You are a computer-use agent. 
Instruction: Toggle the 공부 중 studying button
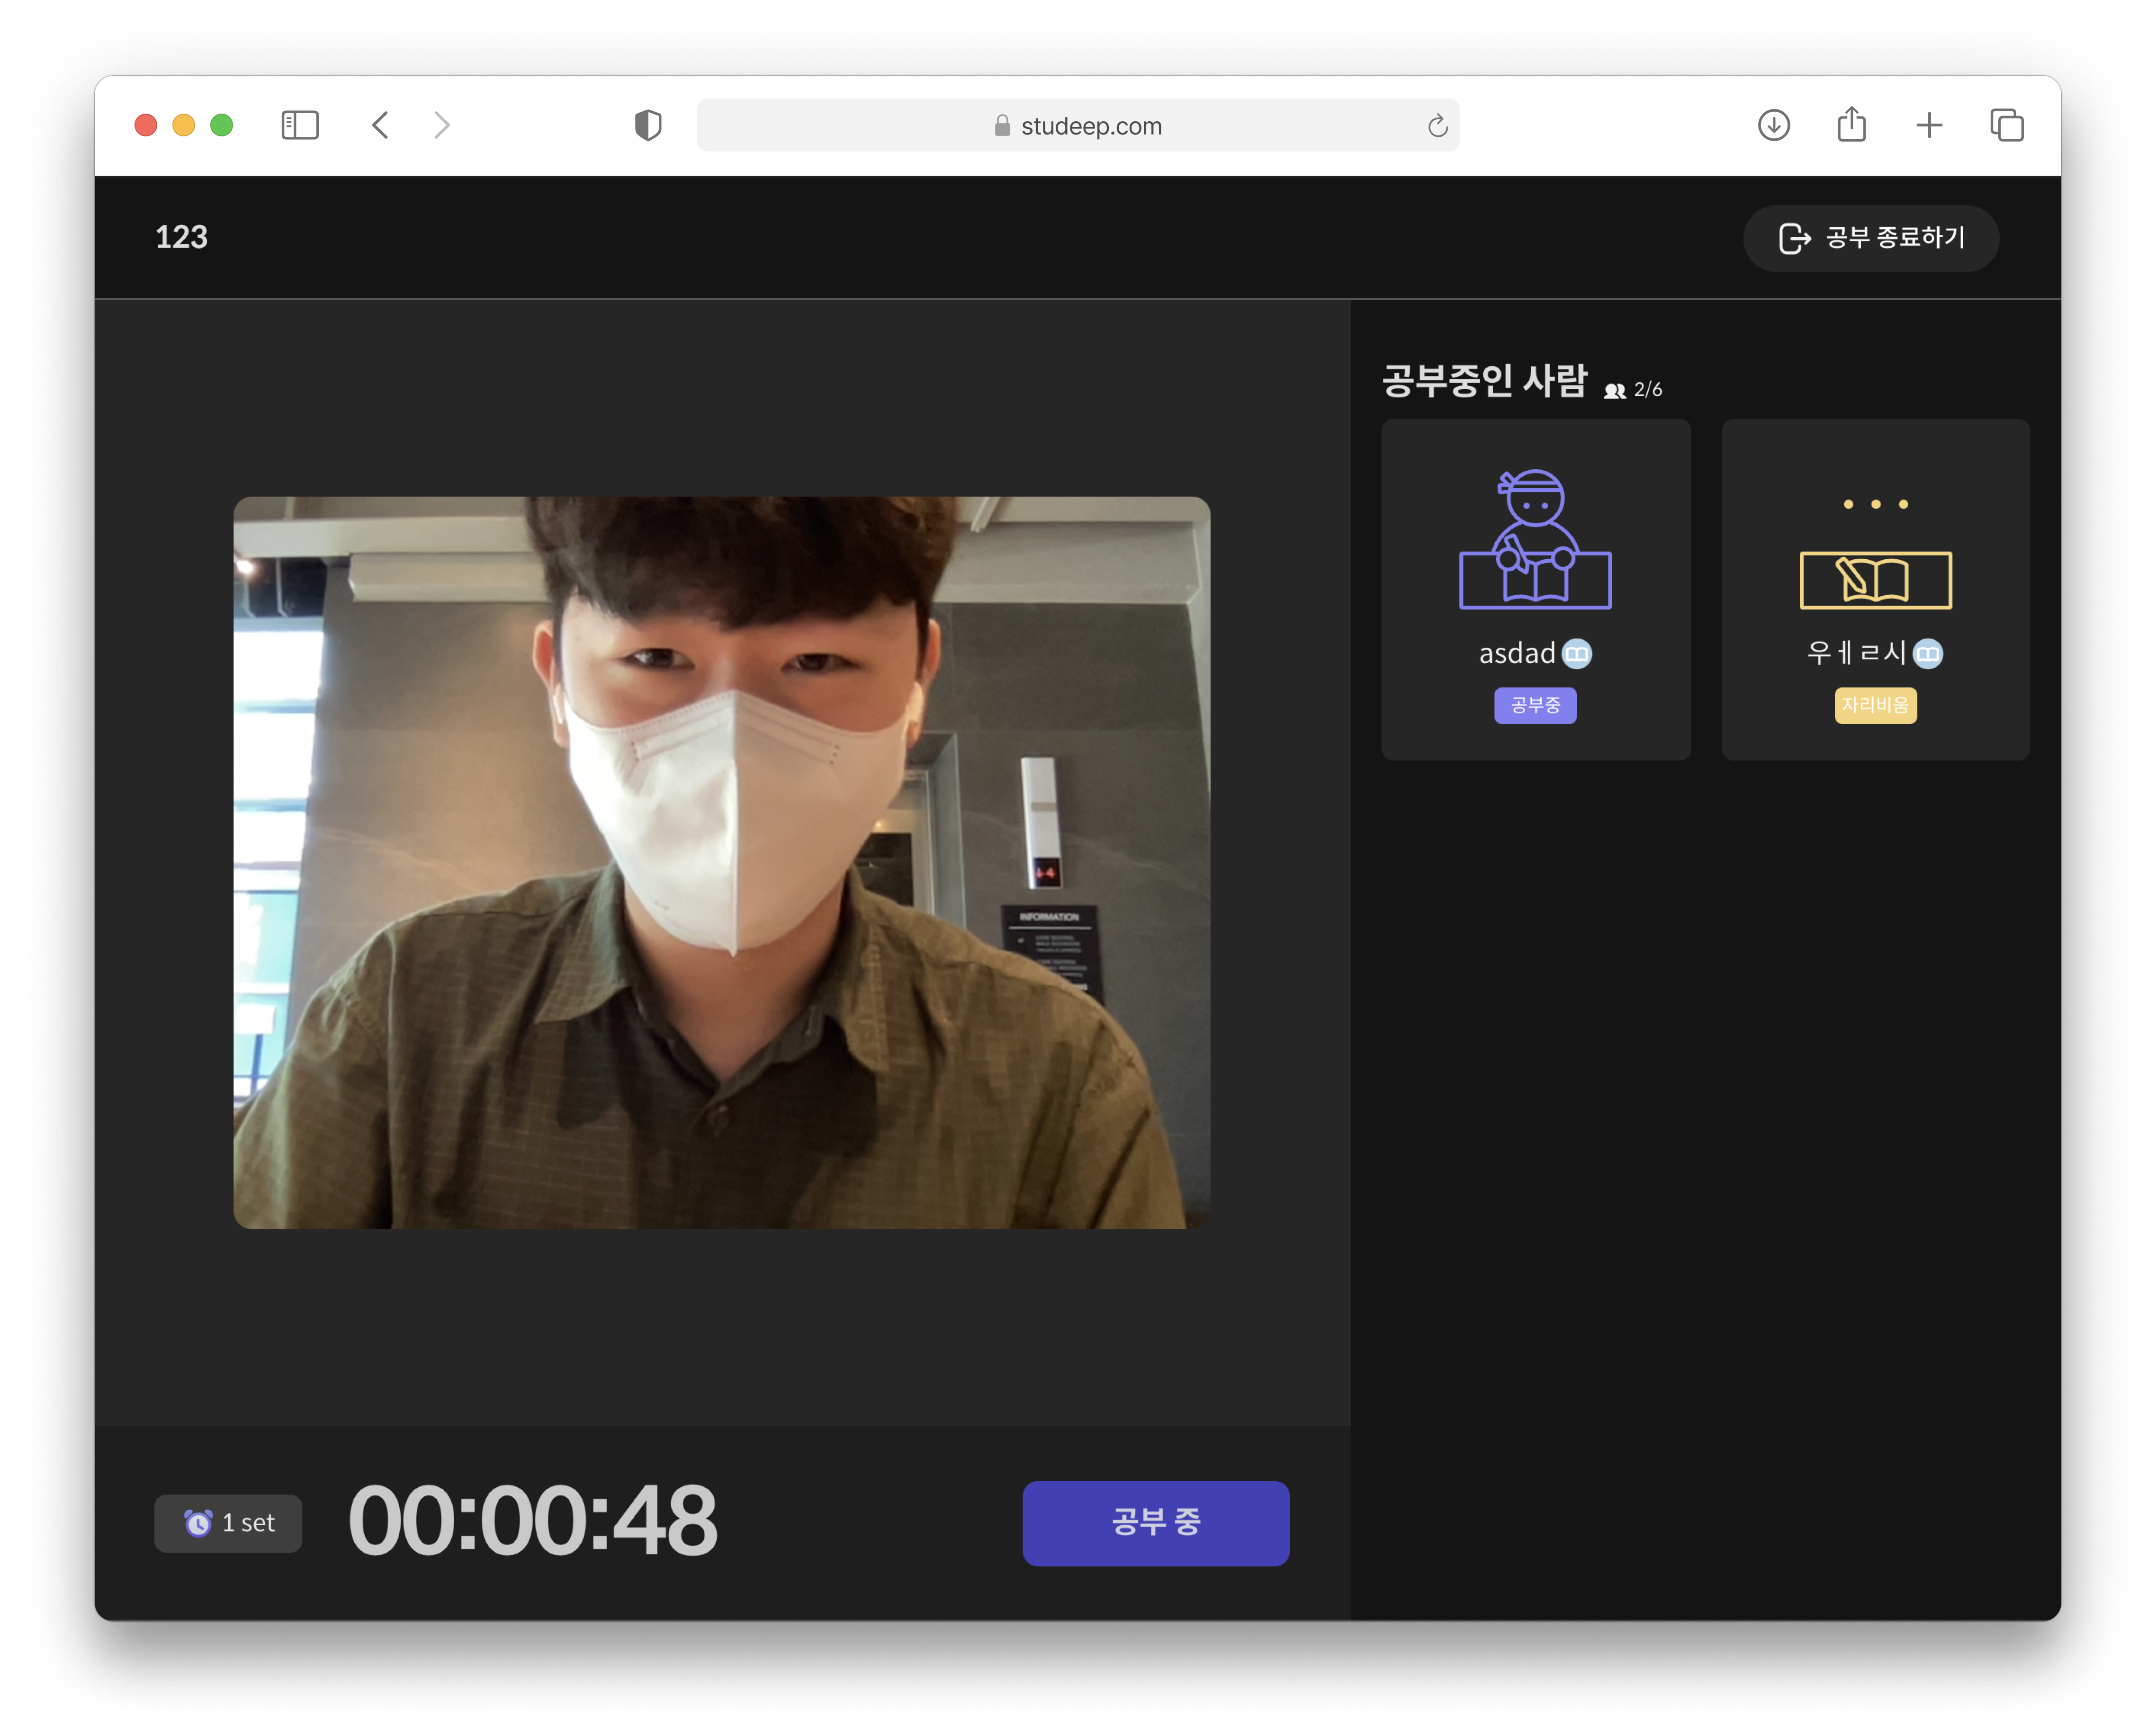pyautogui.click(x=1155, y=1522)
